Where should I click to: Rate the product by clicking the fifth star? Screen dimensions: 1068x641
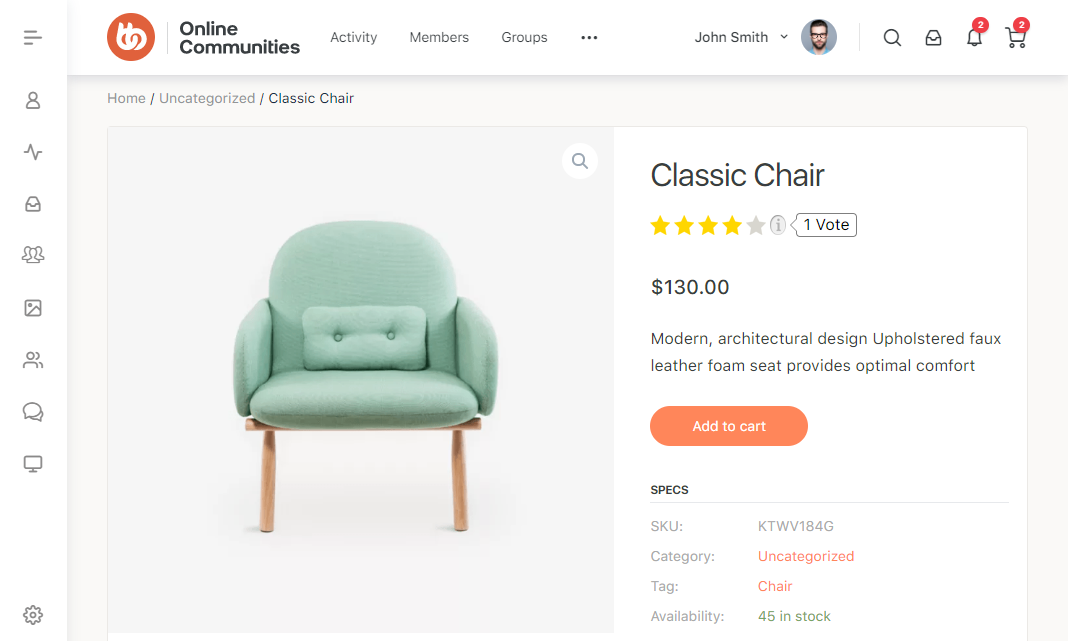[754, 225]
